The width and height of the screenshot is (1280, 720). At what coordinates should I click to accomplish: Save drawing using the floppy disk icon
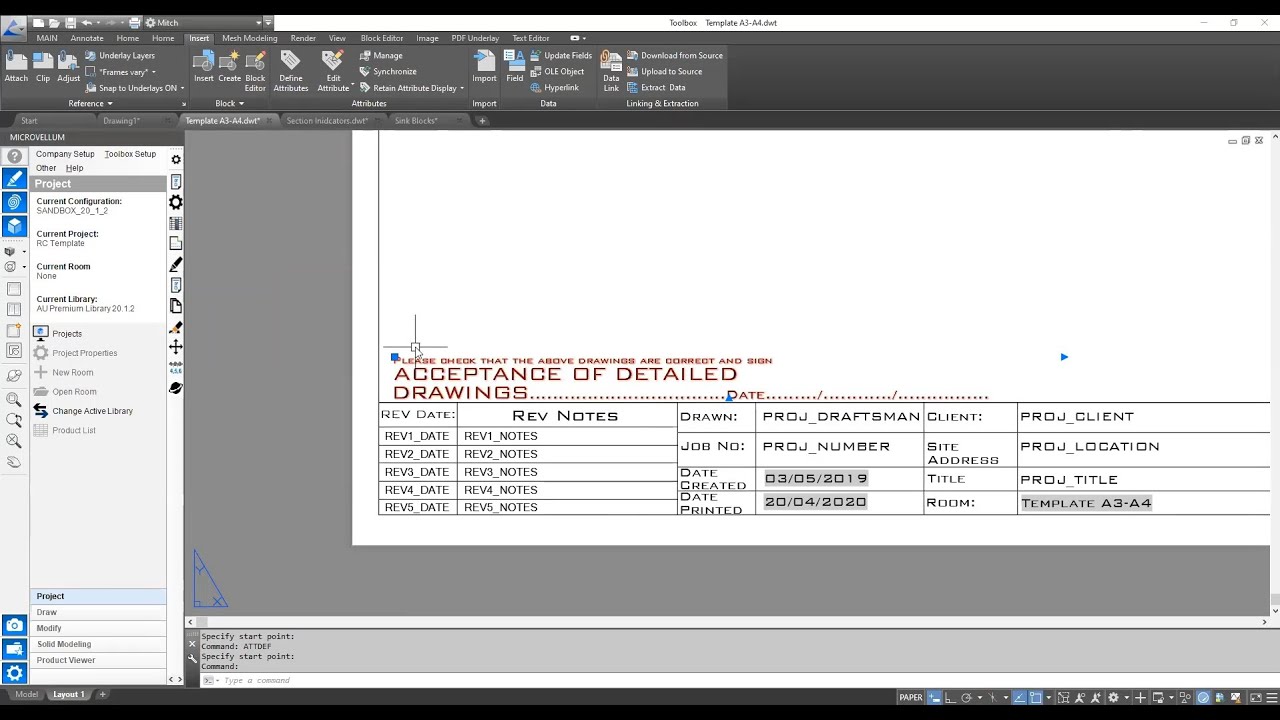pyautogui.click(x=70, y=22)
